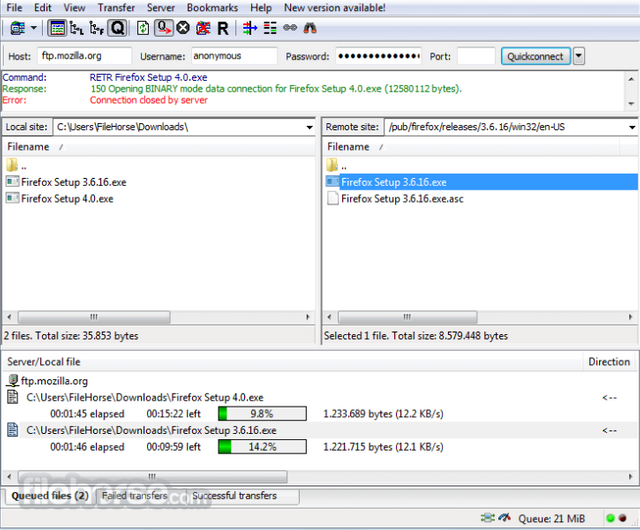
Task: Select remote file Firefox Setup 3.6.16.exe
Action: pyautogui.click(x=482, y=182)
